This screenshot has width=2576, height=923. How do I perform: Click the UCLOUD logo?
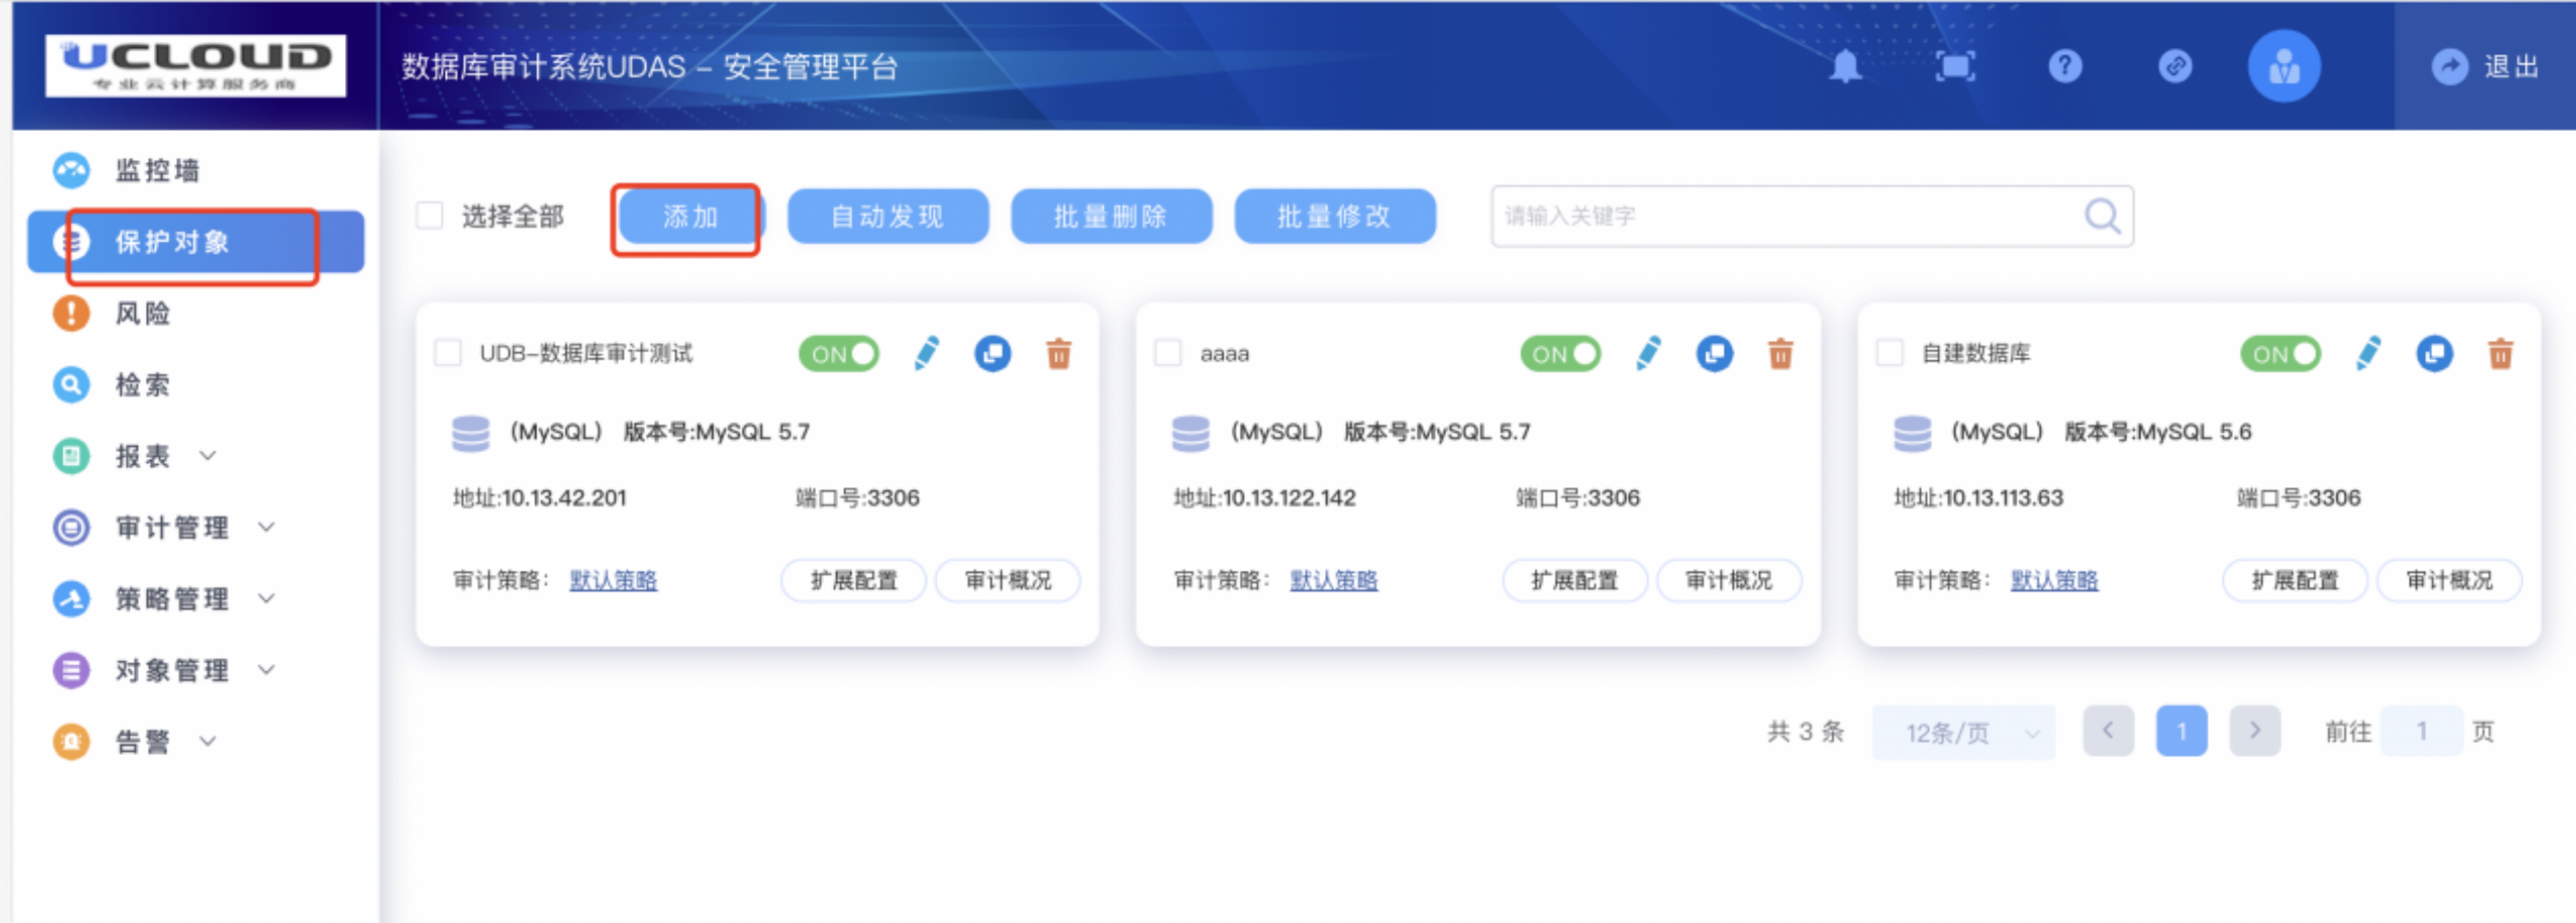pyautogui.click(x=196, y=66)
